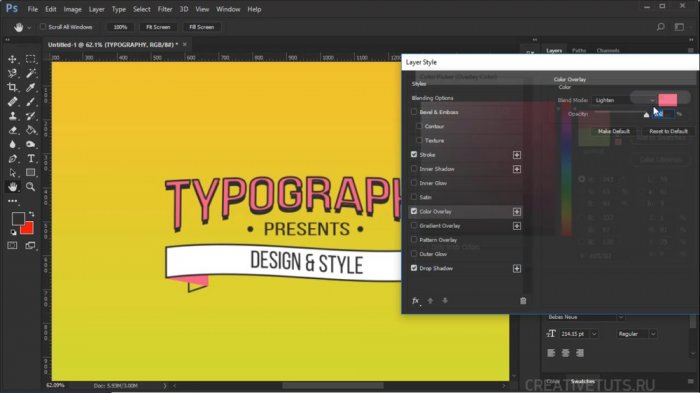
Task: Select the Dodge tool
Action: coord(30,144)
